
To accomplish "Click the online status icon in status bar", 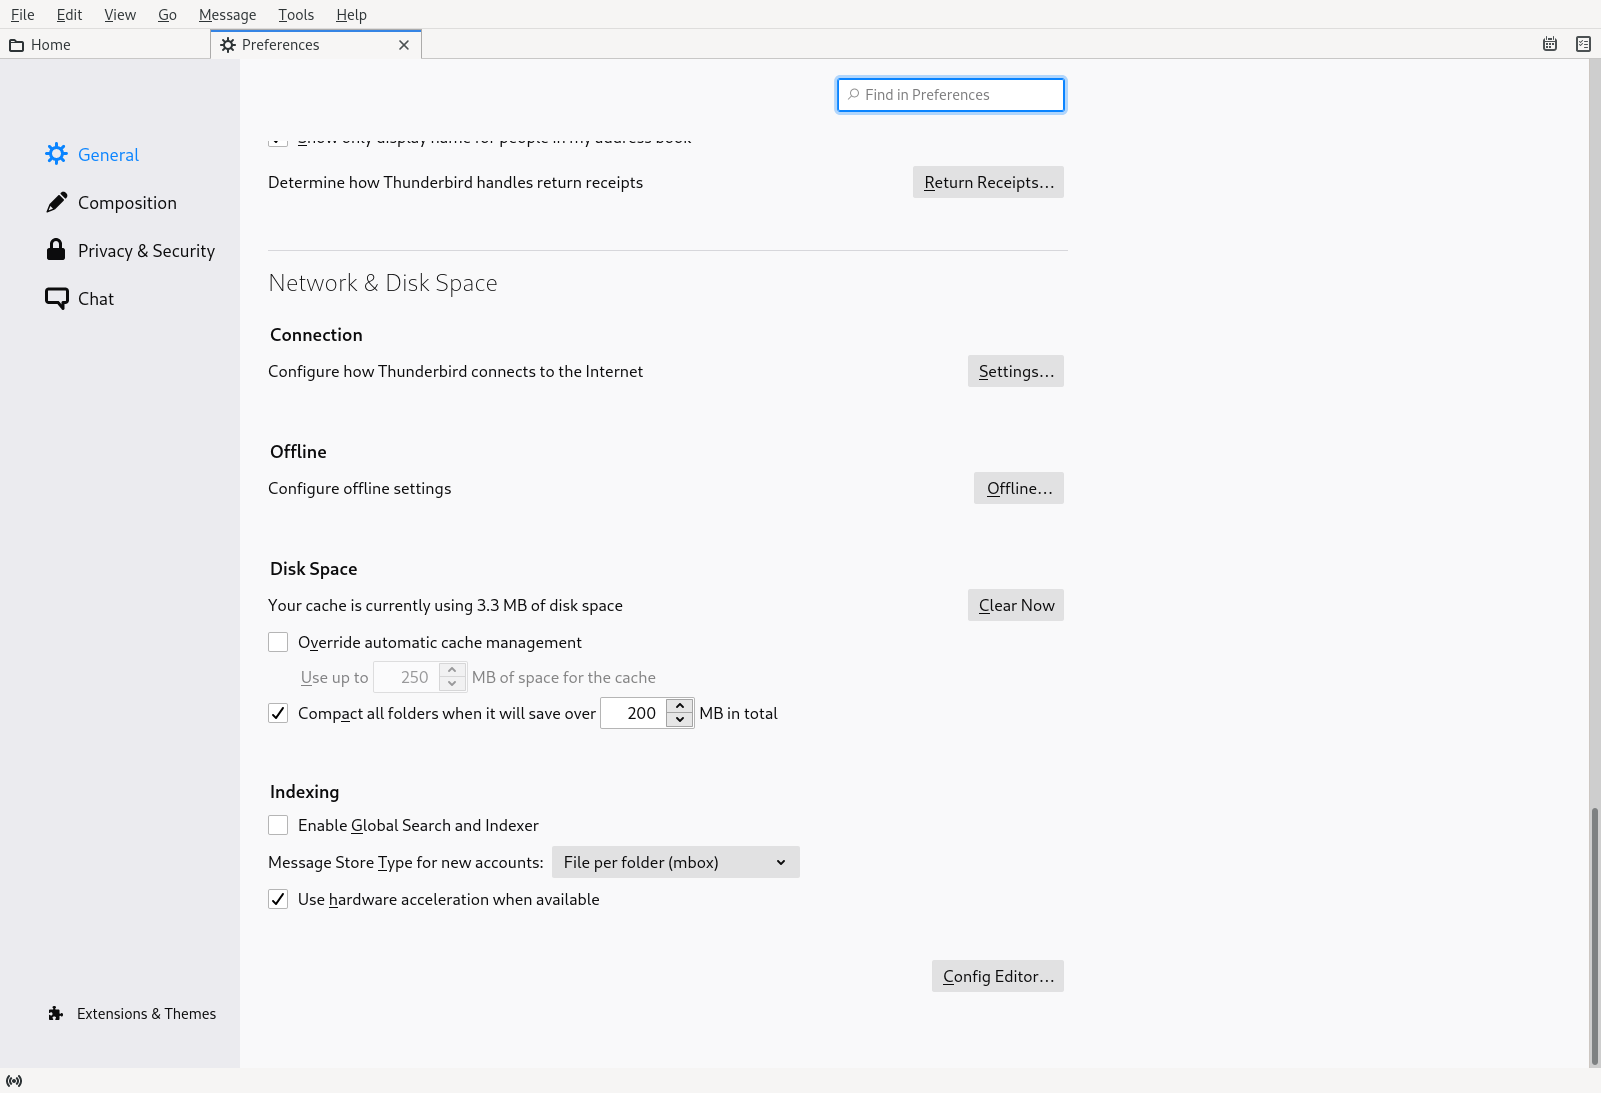I will [x=14, y=1081].
